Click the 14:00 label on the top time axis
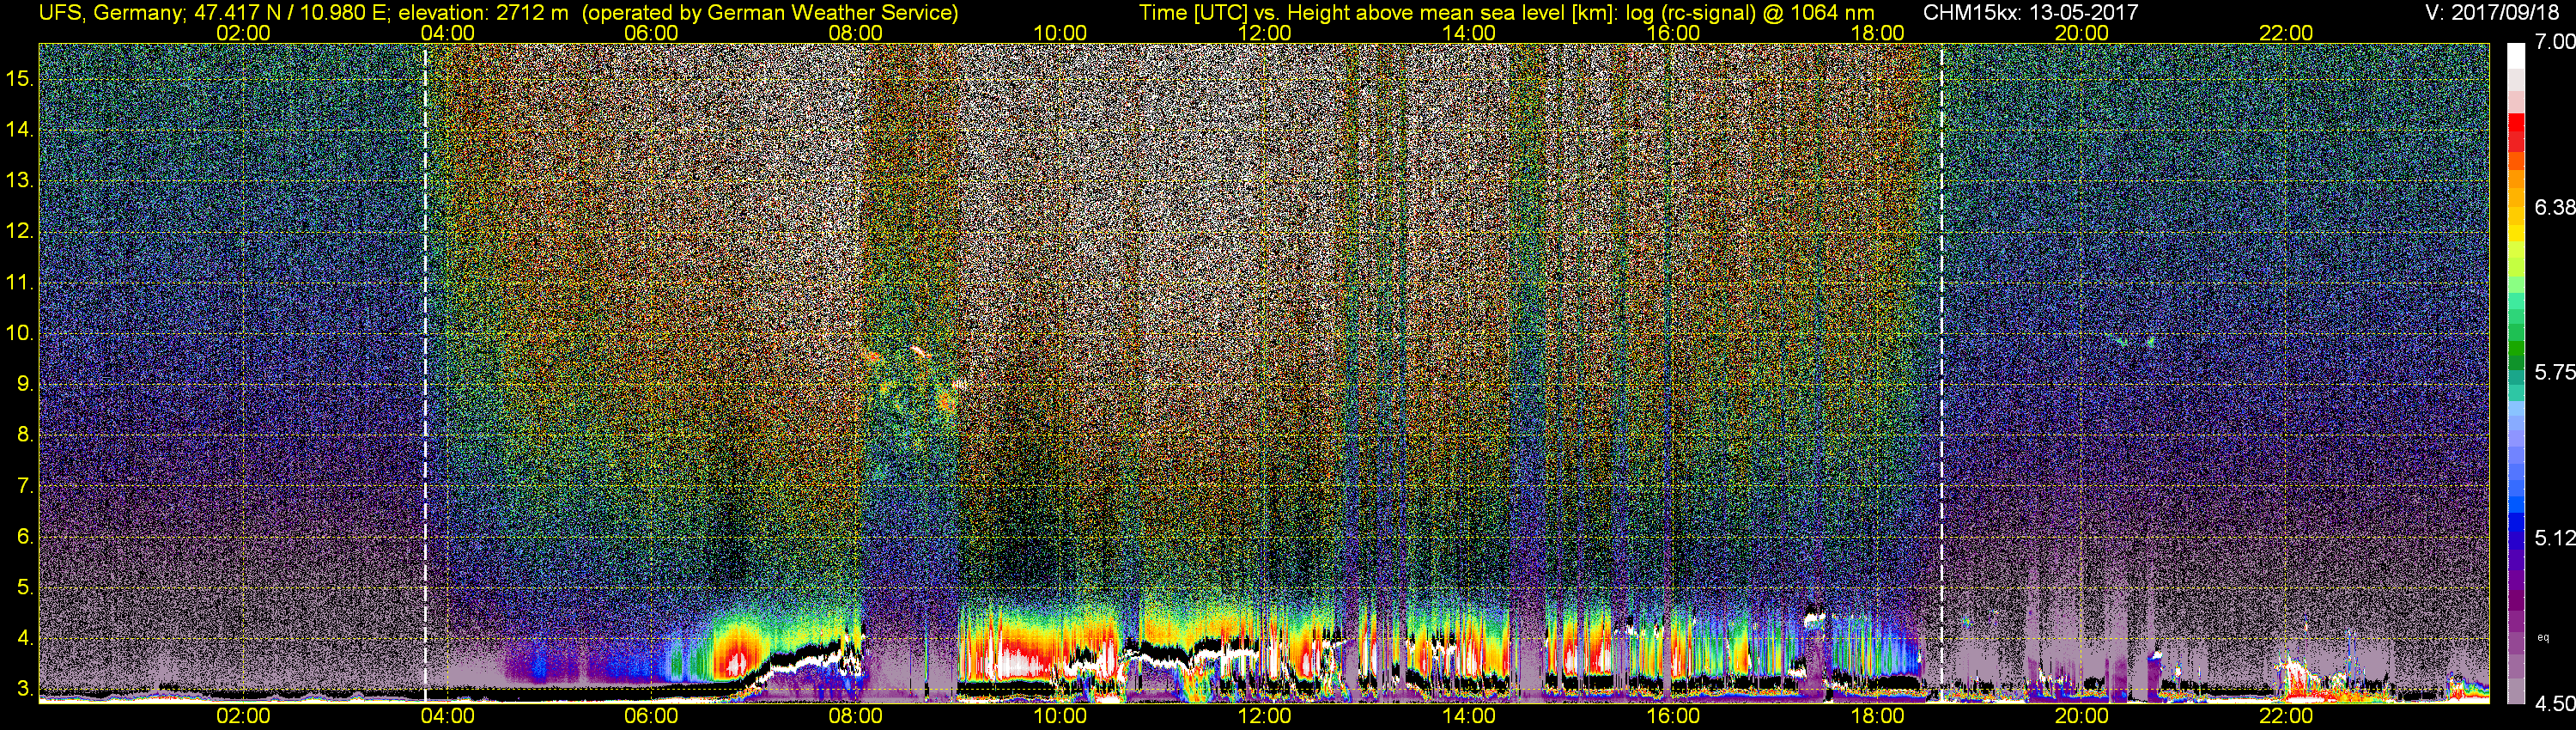2576x730 pixels. click(1469, 33)
